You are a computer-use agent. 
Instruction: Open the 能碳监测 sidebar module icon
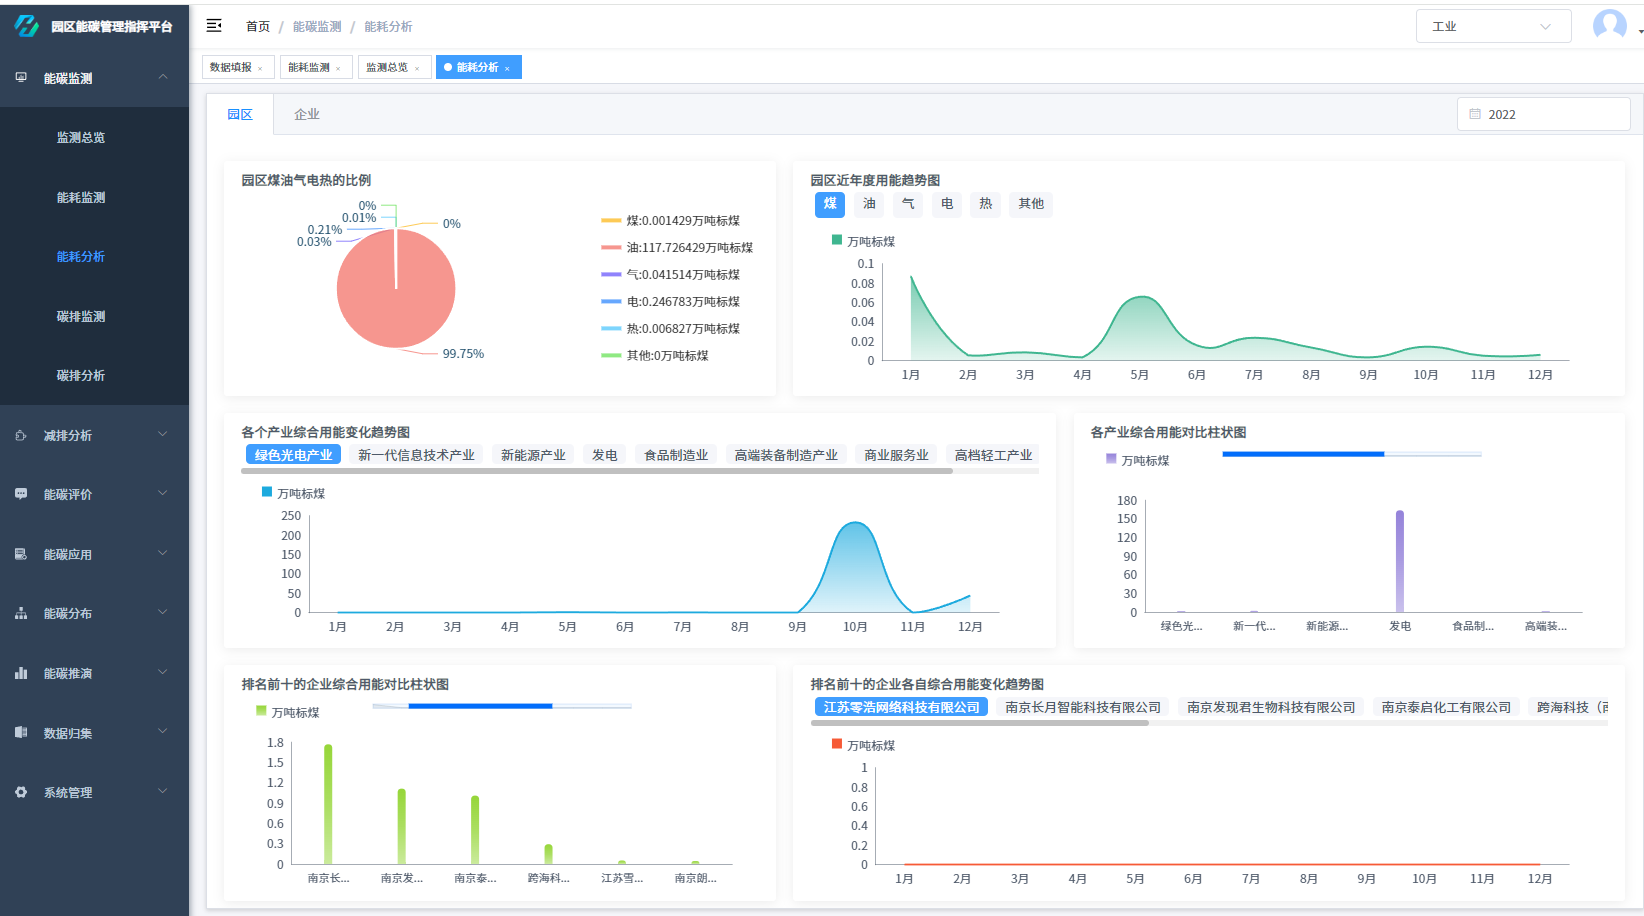coord(20,77)
